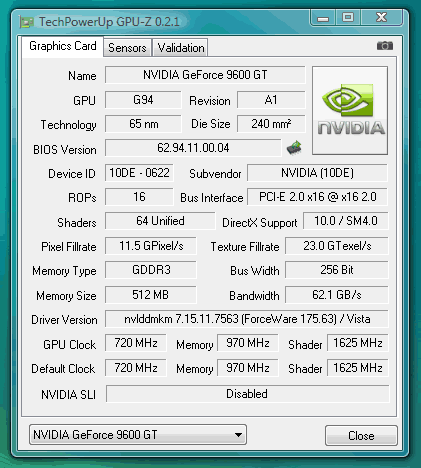The image size is (421, 468).
Task: Switch to the Sensors tab
Action: 127,48
